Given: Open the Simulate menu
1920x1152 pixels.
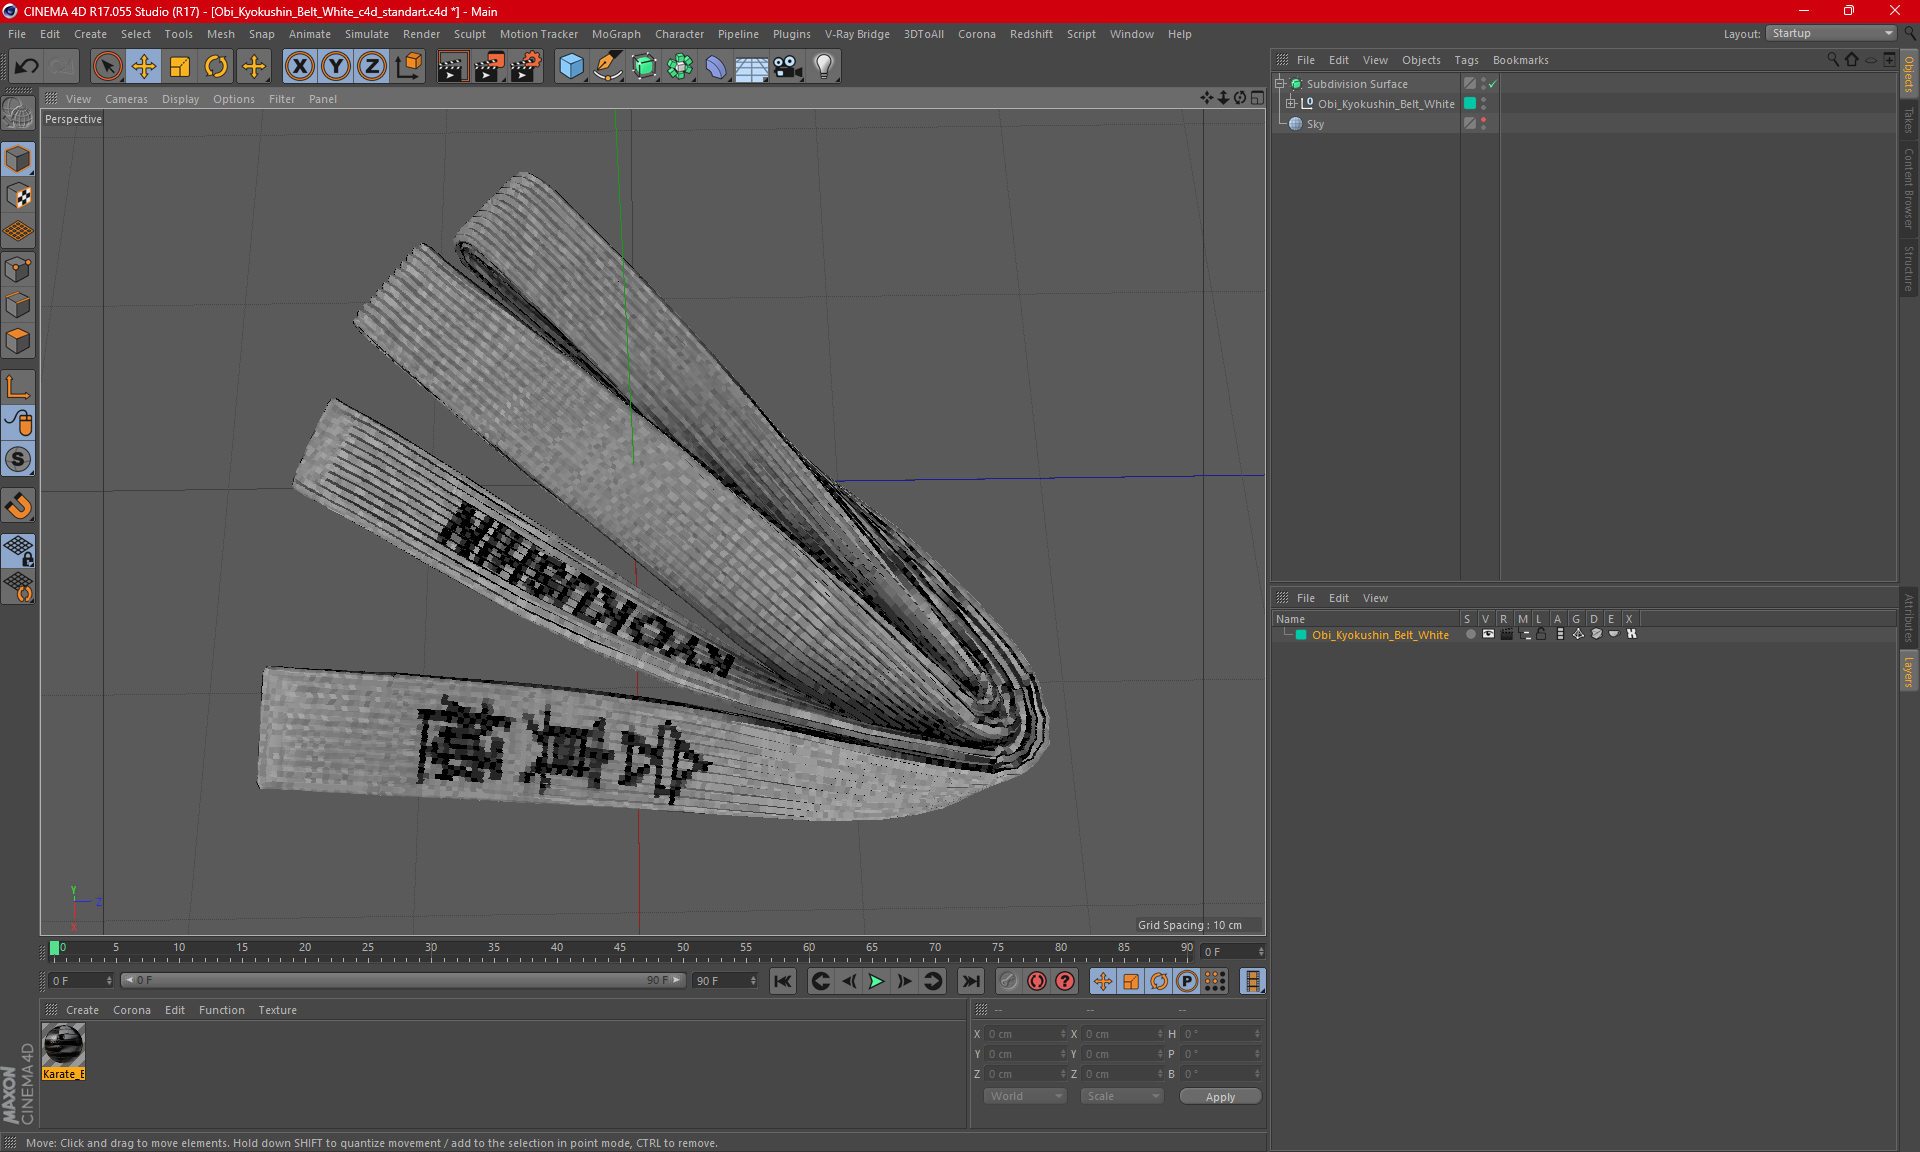Looking at the screenshot, I should [367, 34].
